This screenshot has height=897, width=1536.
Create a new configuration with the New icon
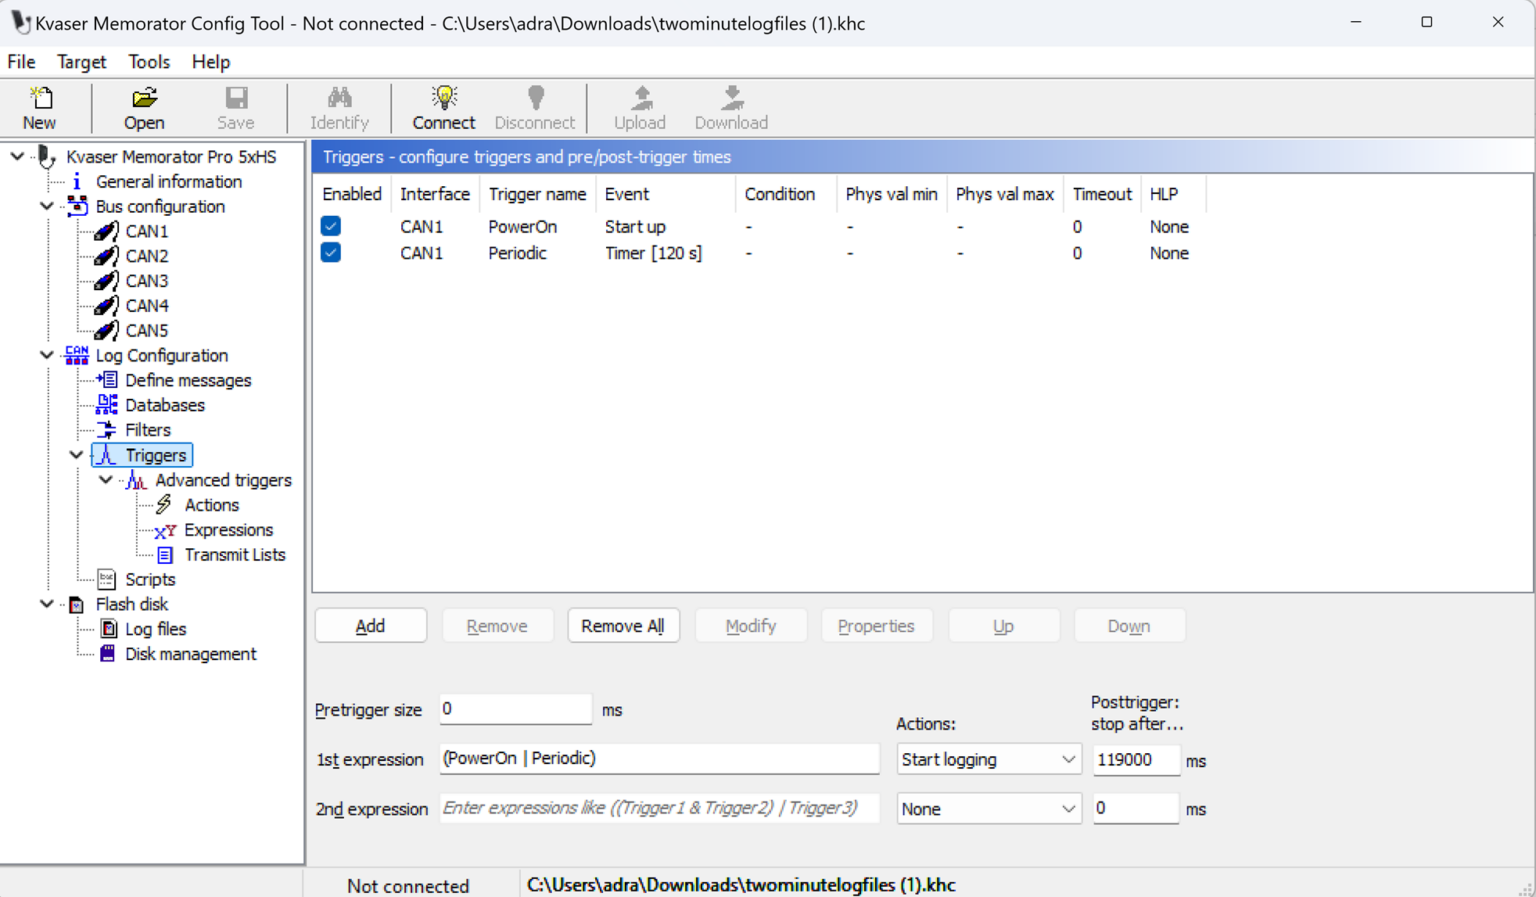40,107
